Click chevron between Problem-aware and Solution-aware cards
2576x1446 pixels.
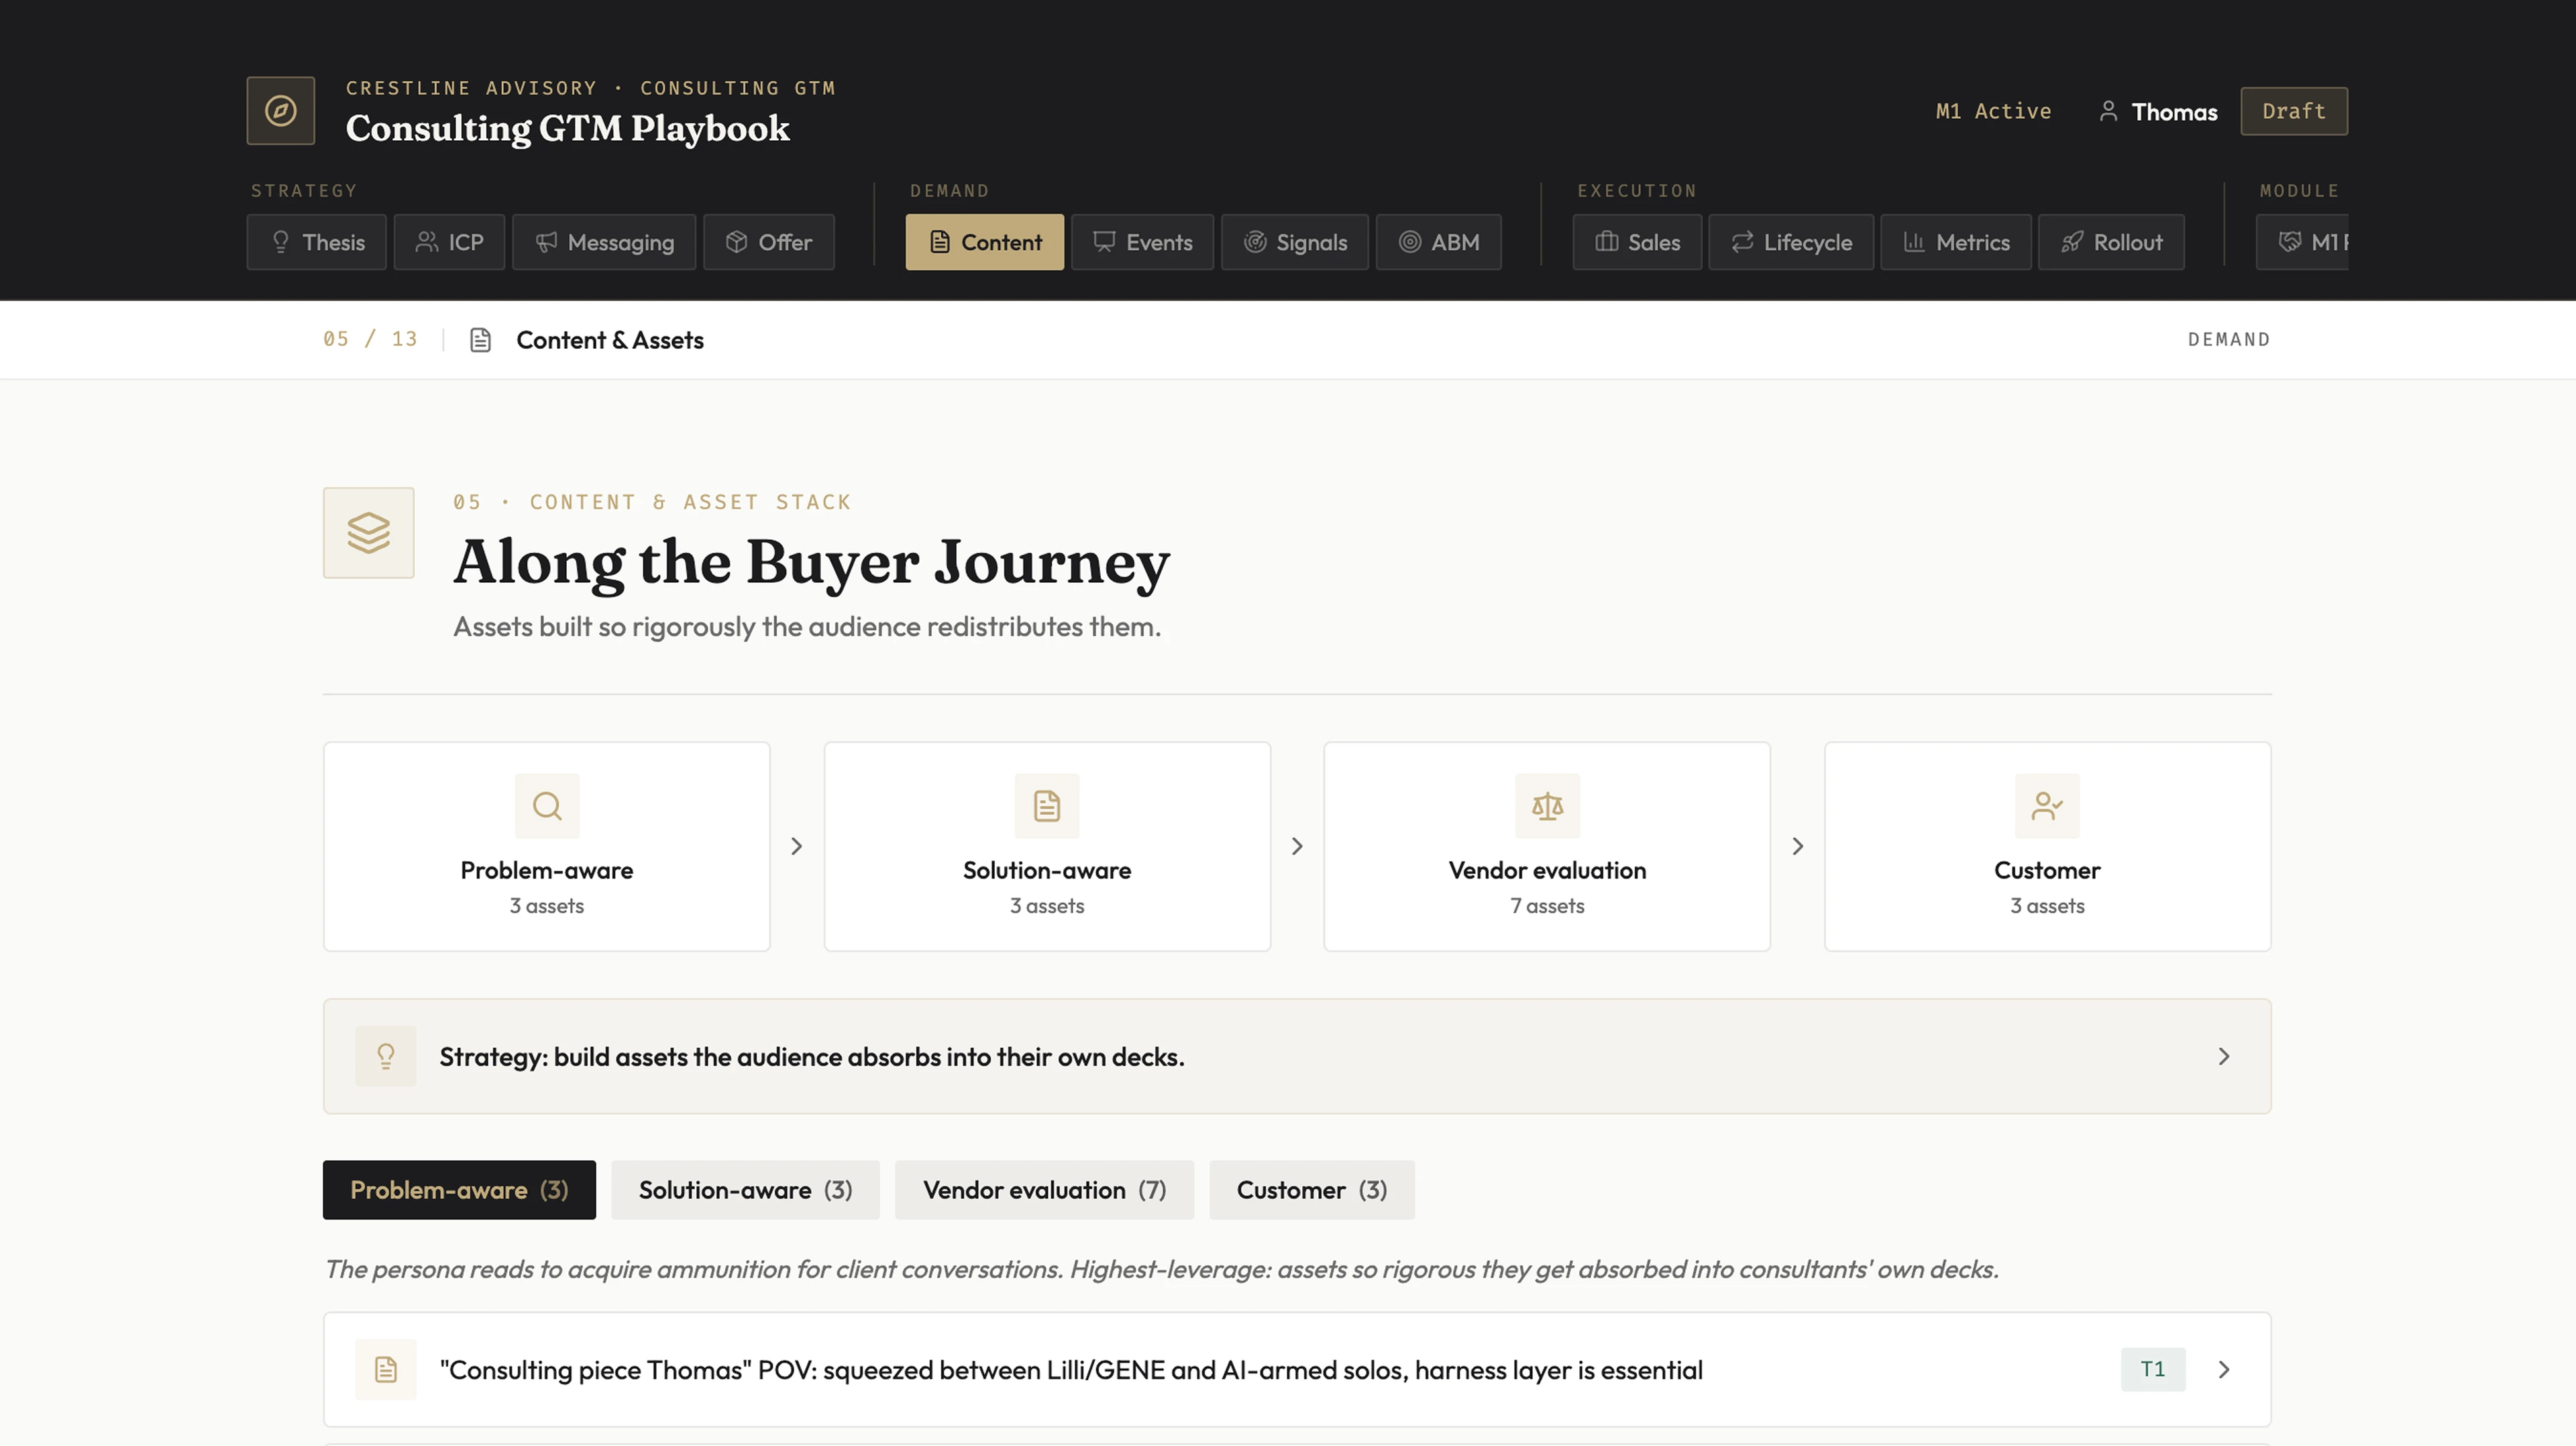coord(797,847)
